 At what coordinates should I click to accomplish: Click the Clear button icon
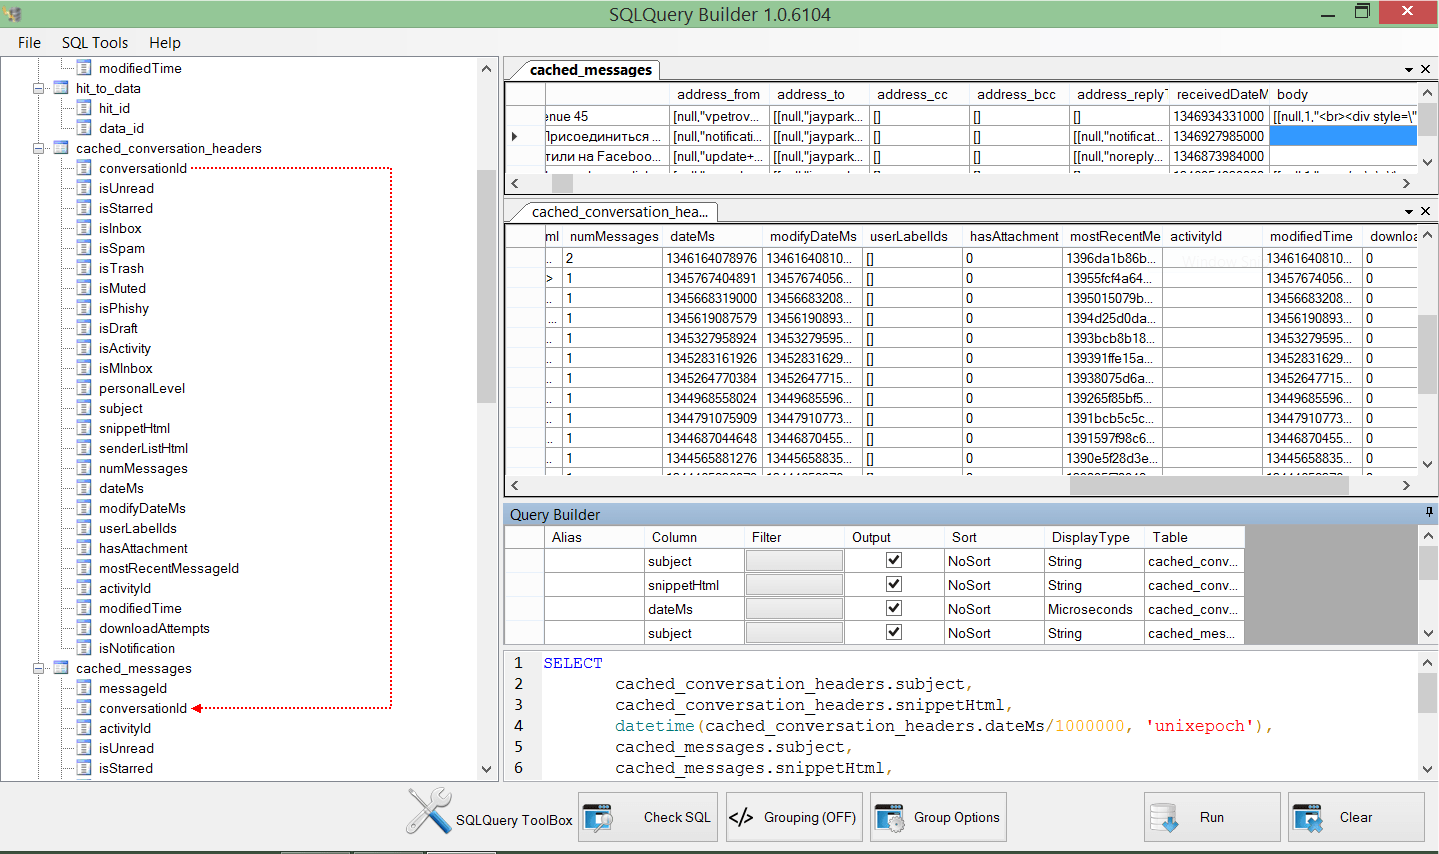[1308, 817]
